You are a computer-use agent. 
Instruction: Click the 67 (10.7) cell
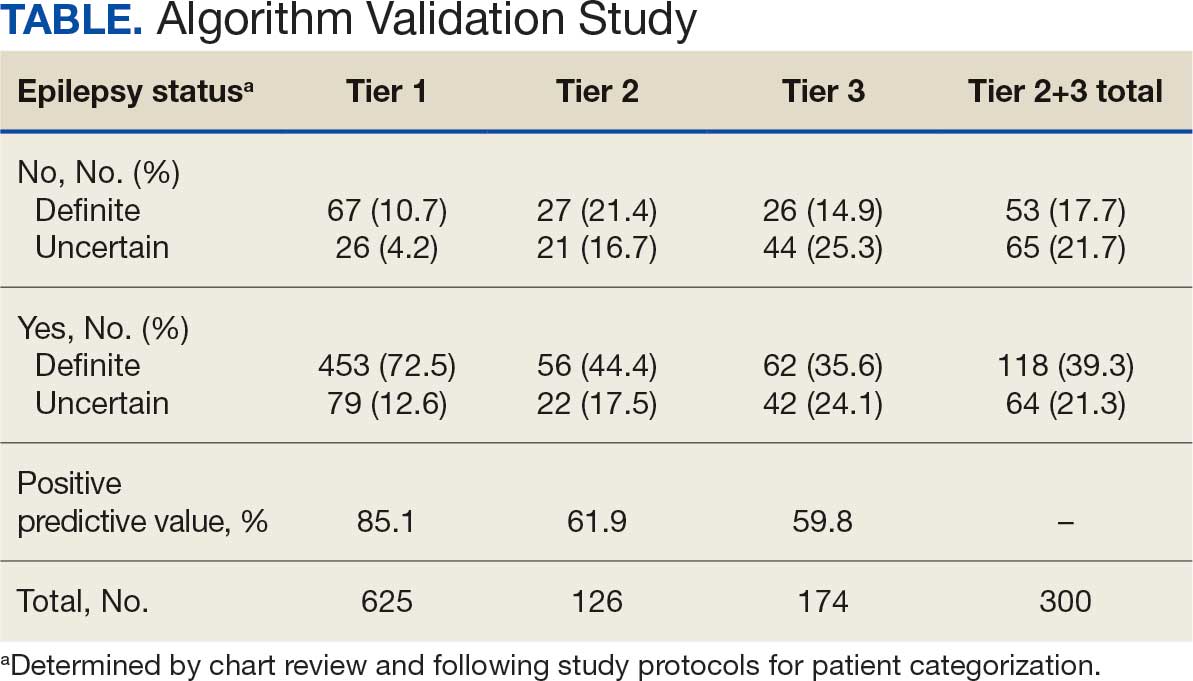[386, 210]
